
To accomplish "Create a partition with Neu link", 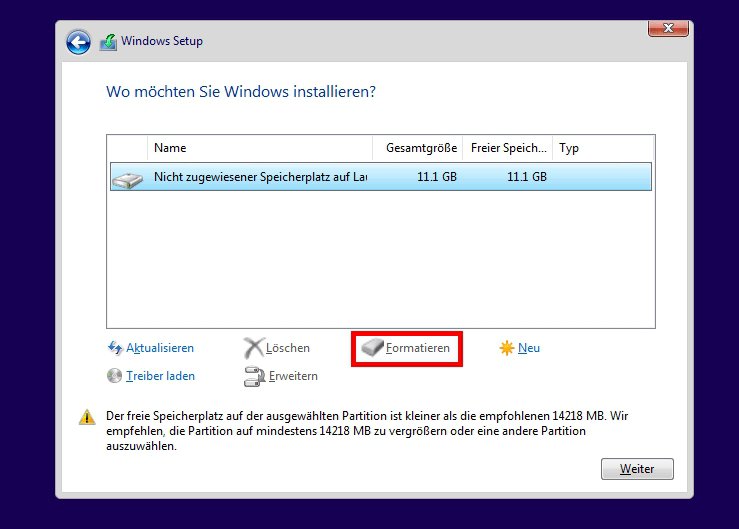I will (529, 348).
